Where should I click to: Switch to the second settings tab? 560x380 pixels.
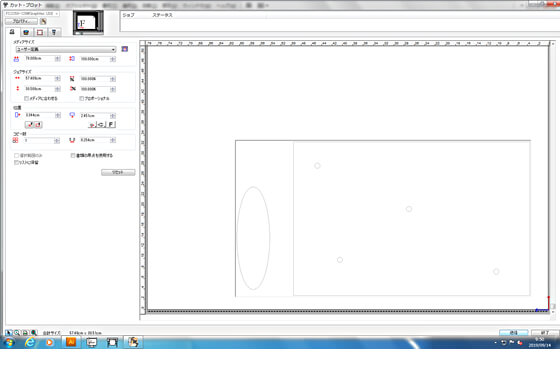point(26,32)
